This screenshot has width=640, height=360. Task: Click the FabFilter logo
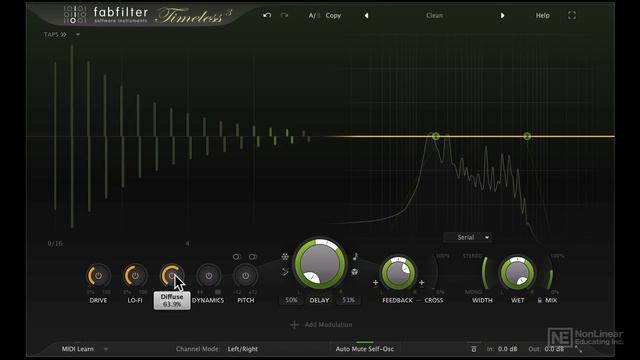(x=106, y=15)
